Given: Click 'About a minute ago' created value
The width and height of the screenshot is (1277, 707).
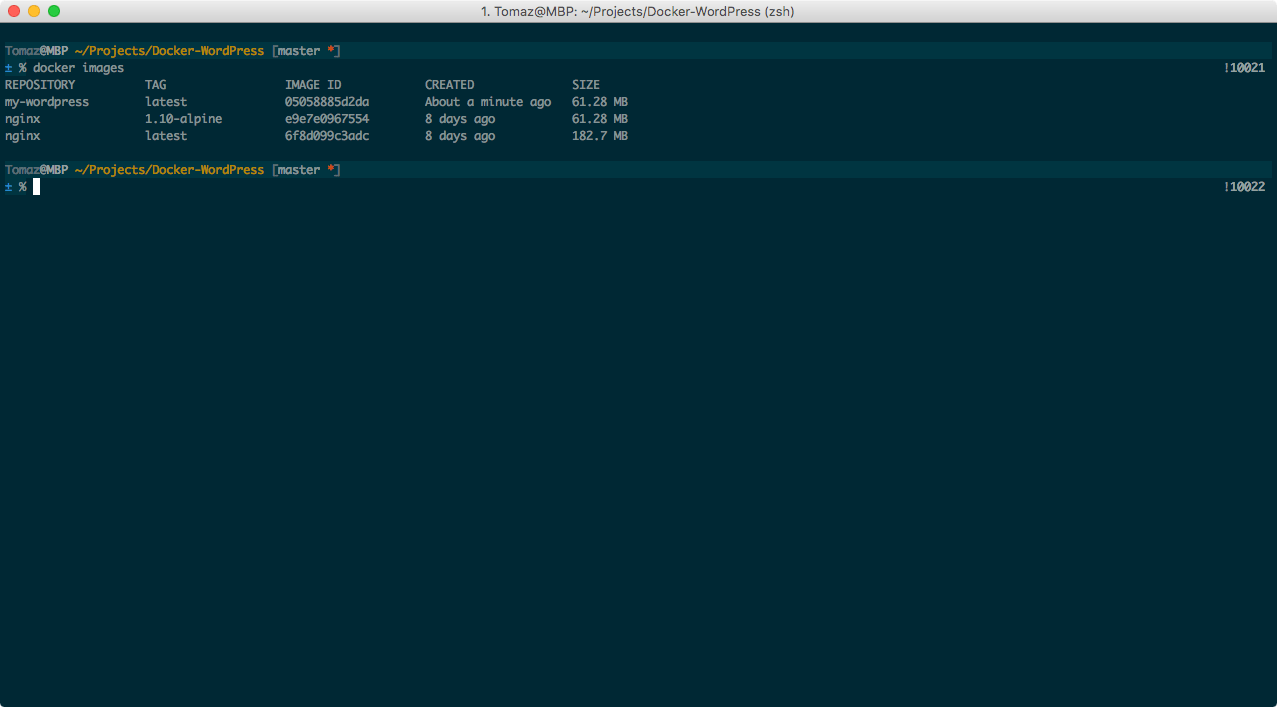Looking at the screenshot, I should (488, 102).
